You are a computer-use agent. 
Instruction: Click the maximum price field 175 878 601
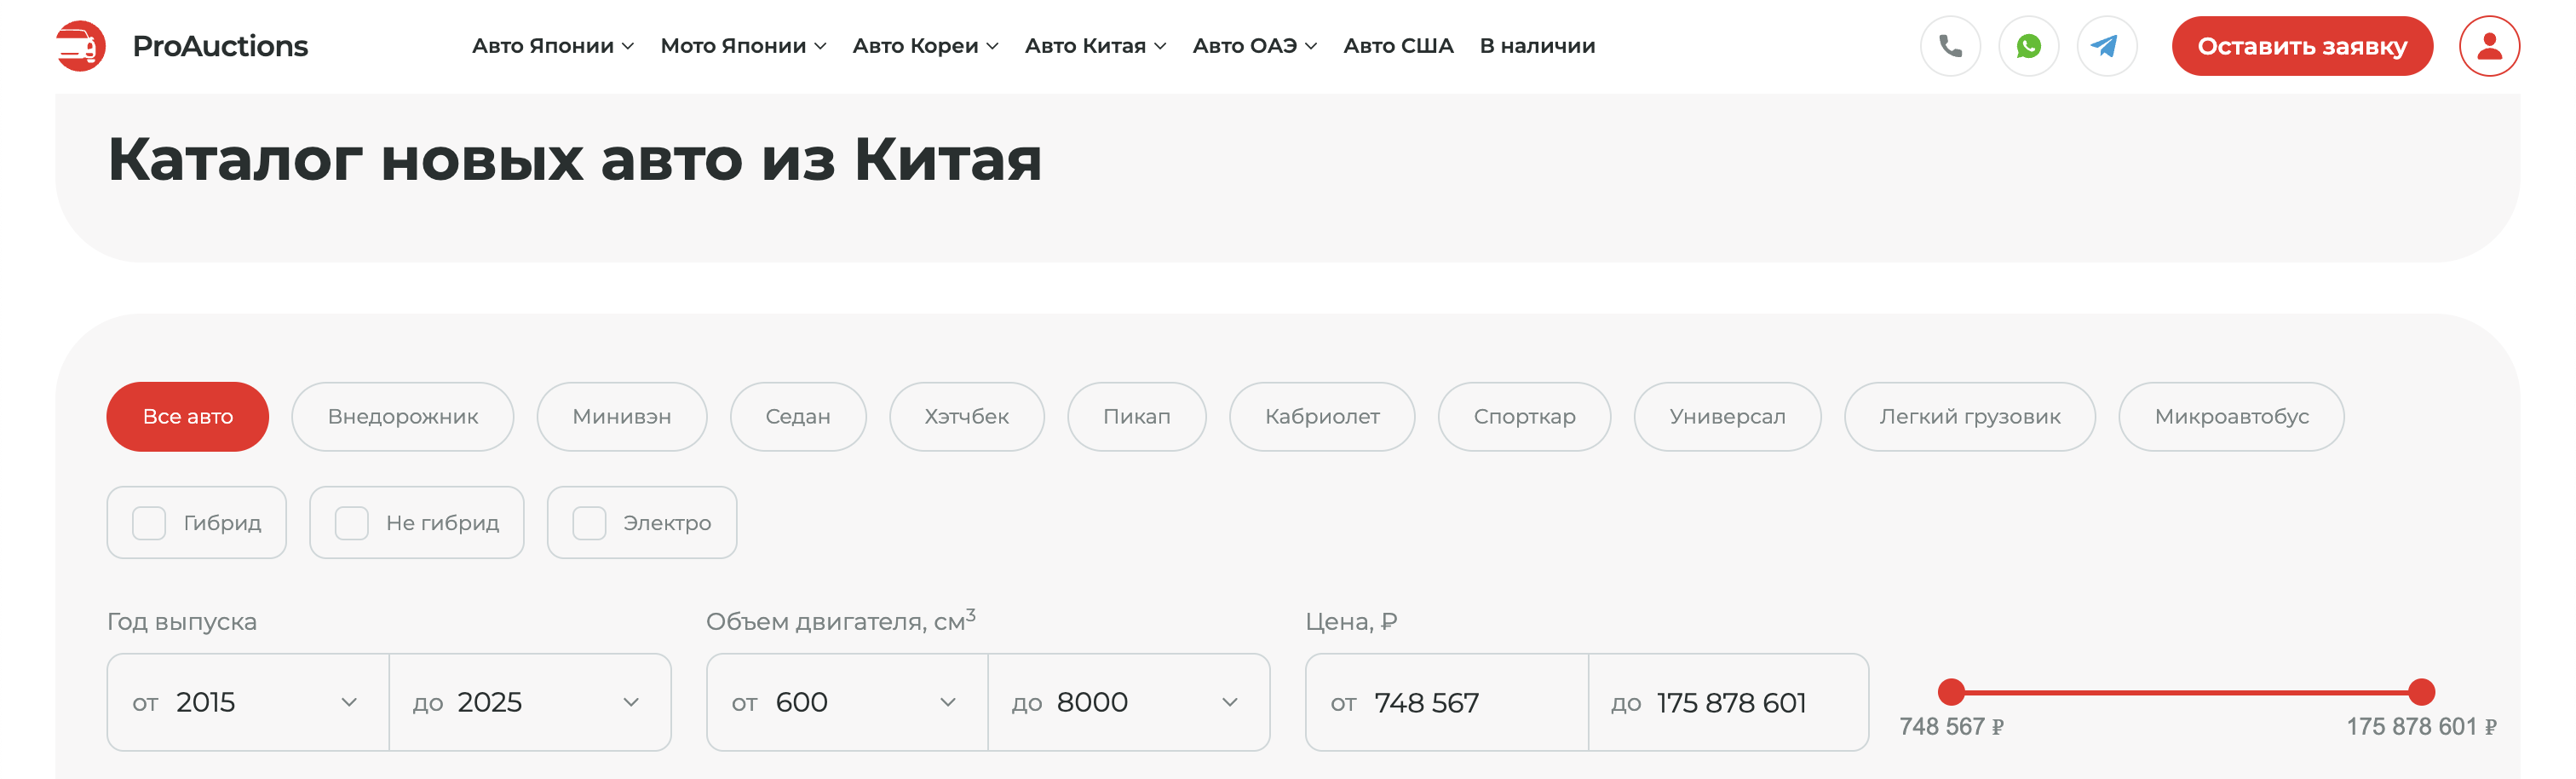coord(1728,702)
